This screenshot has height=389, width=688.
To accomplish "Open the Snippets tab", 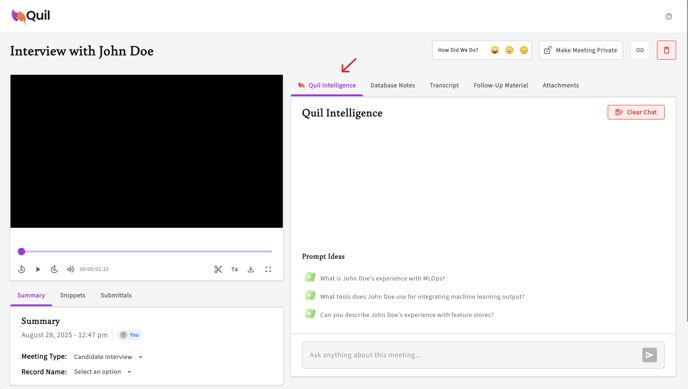I will click(73, 295).
